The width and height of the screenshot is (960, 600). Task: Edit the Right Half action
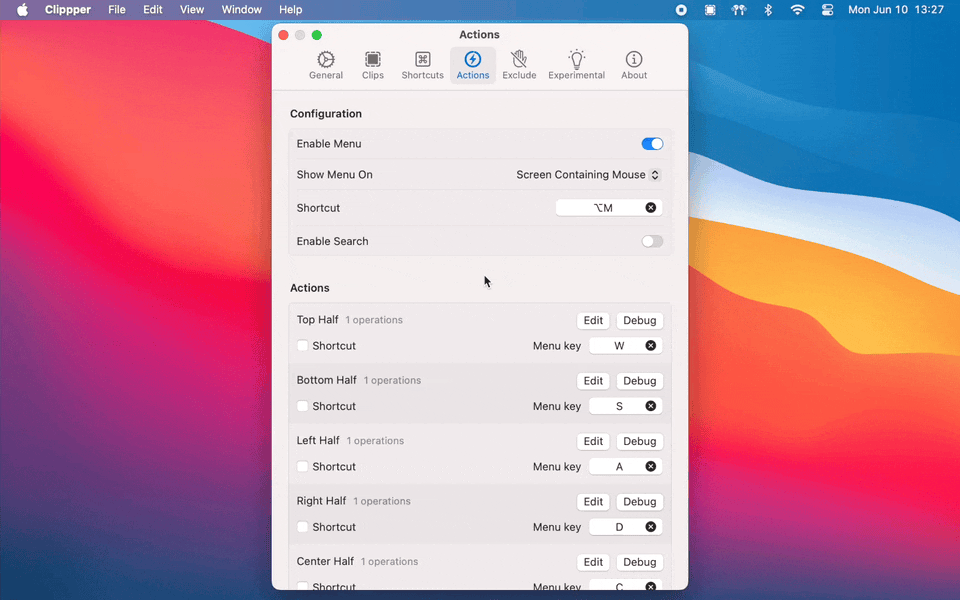tap(593, 501)
